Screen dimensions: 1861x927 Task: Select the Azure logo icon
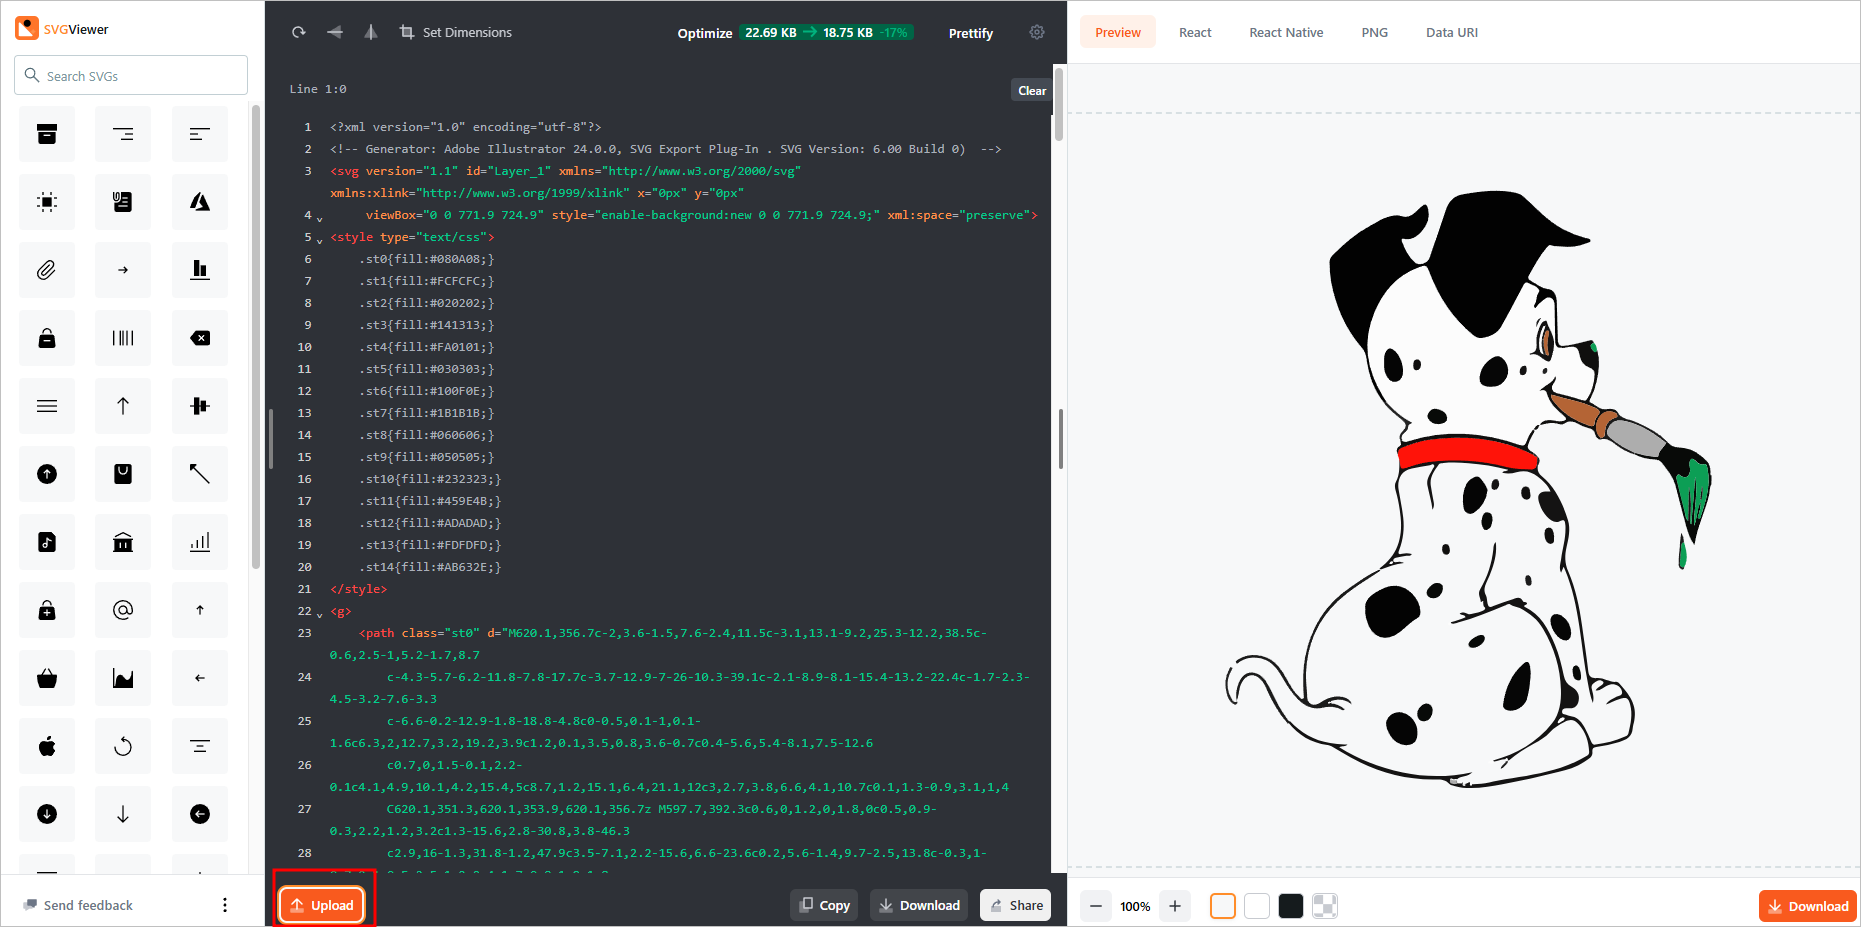coord(200,202)
